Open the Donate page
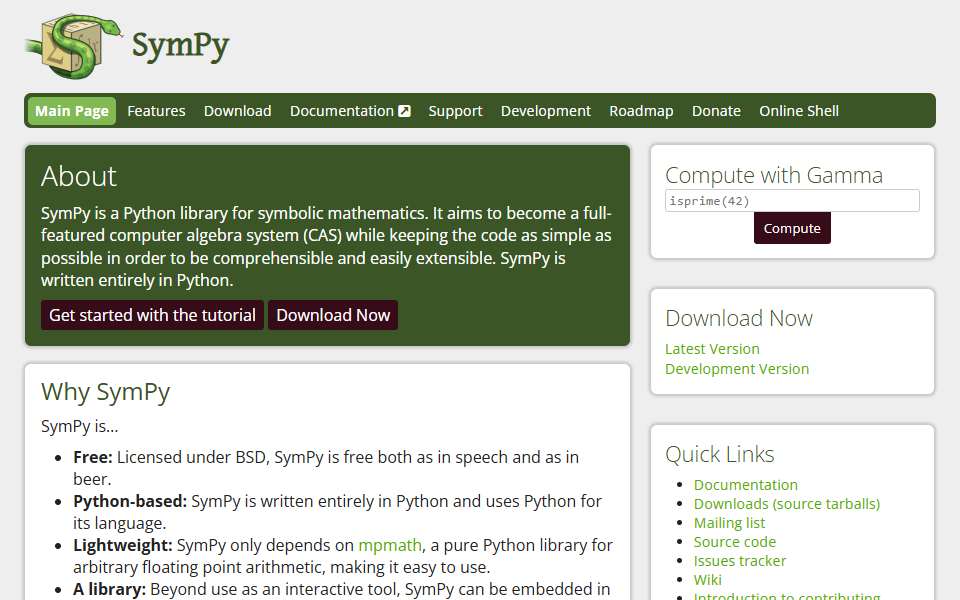960x600 pixels. tap(716, 111)
